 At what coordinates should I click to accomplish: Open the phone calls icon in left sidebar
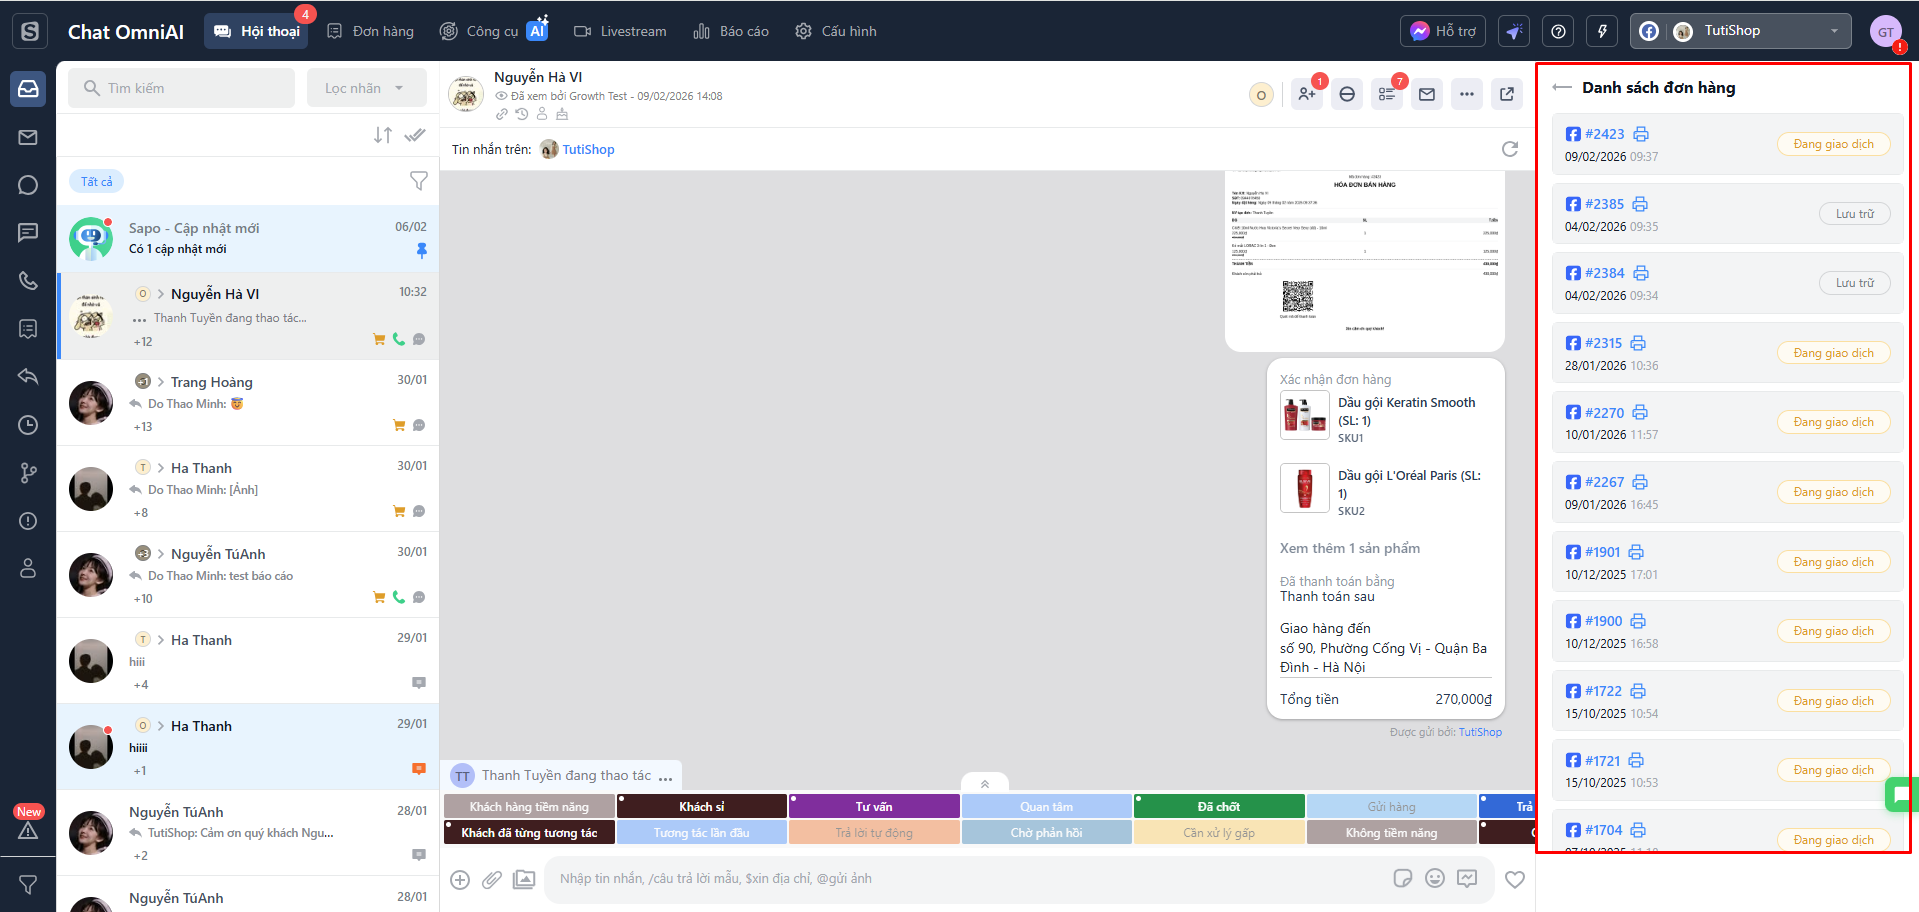point(28,281)
